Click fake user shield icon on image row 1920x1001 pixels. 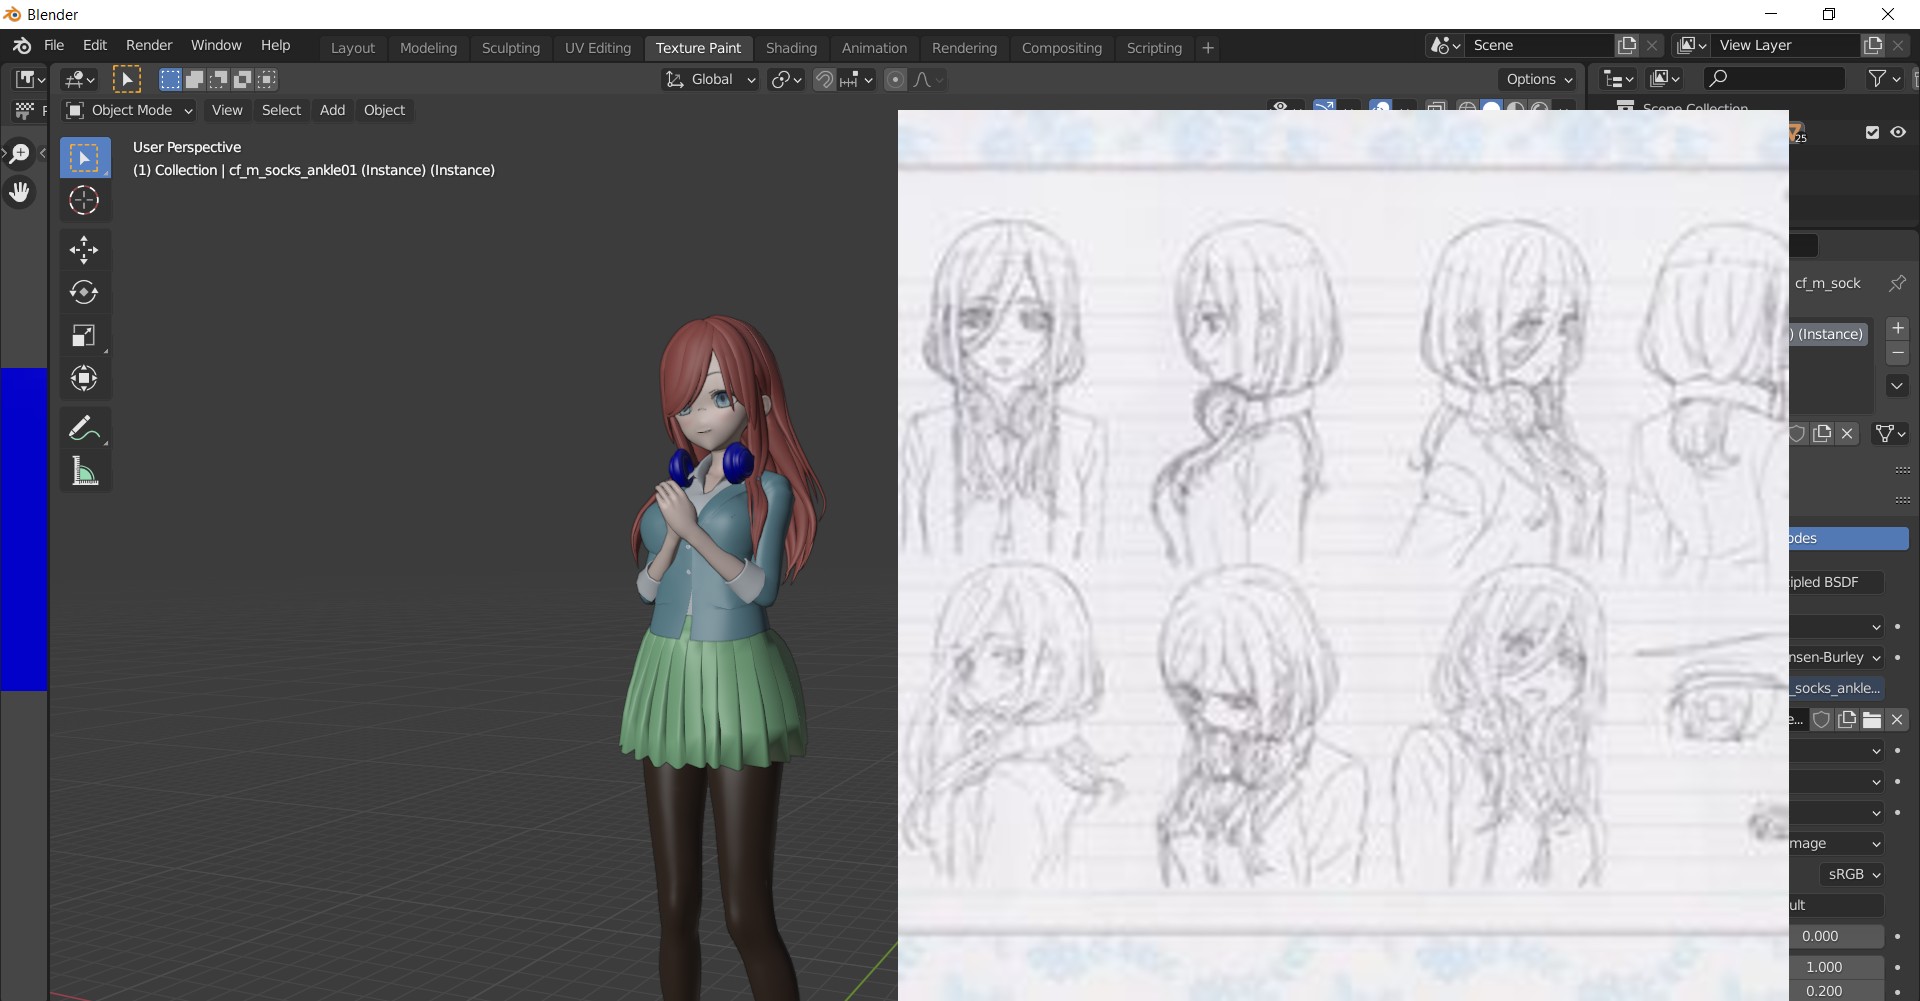click(1822, 719)
